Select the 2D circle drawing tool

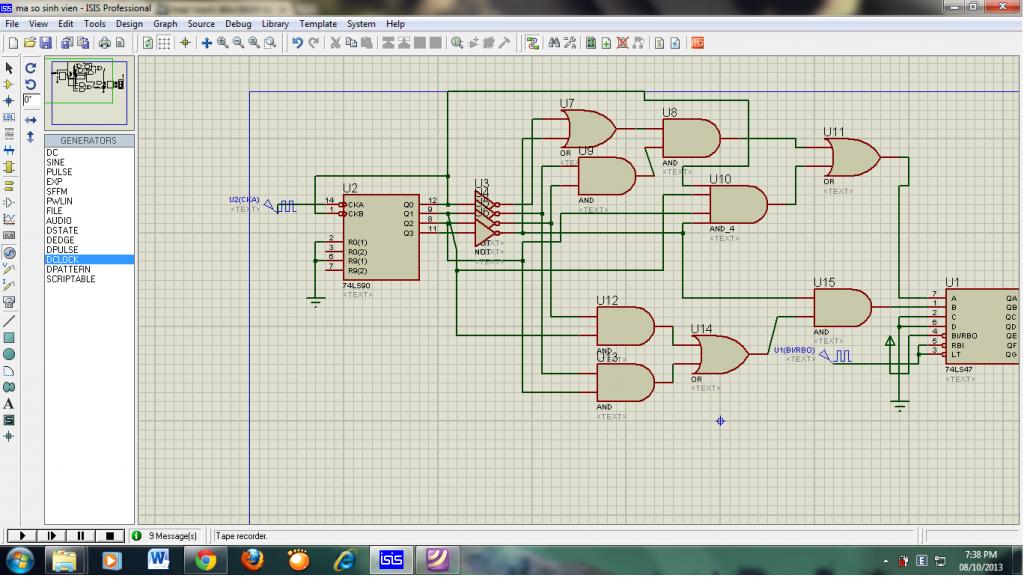(9, 354)
